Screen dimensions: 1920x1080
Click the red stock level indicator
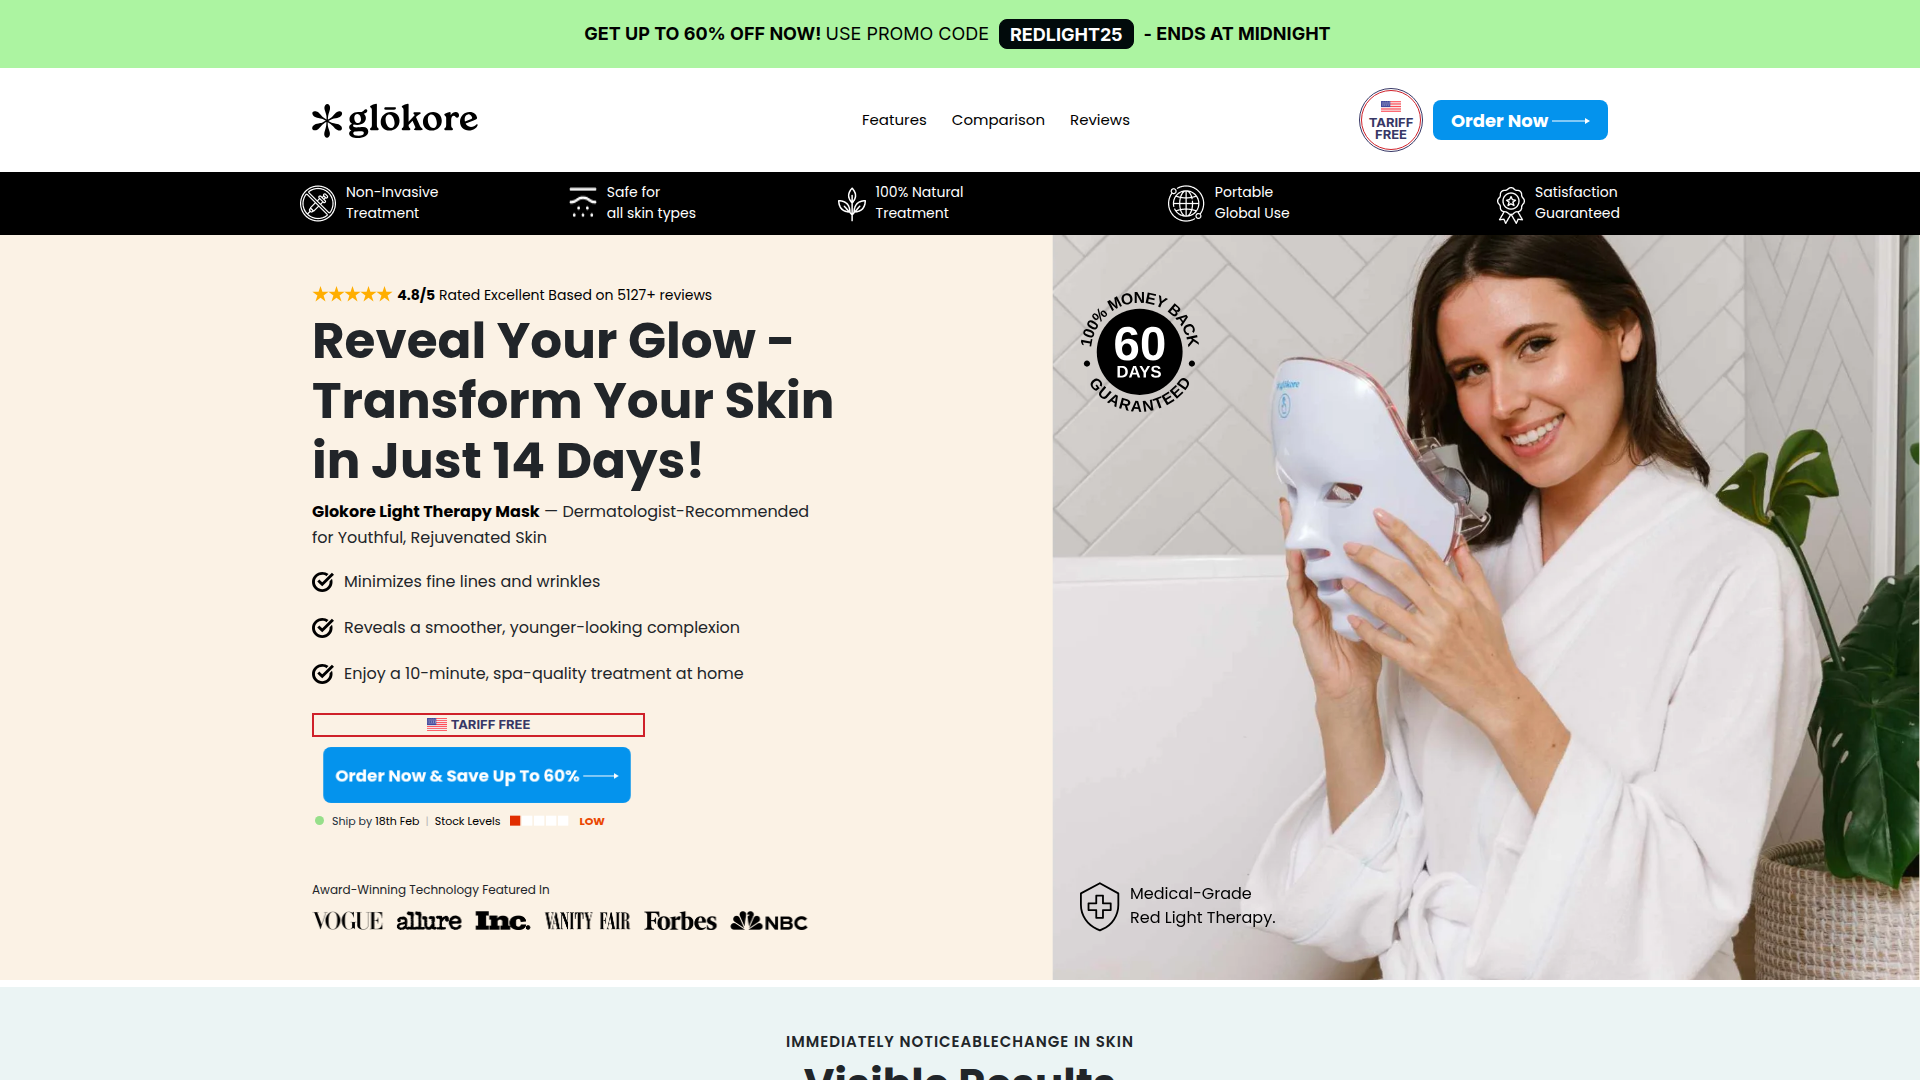(x=515, y=821)
